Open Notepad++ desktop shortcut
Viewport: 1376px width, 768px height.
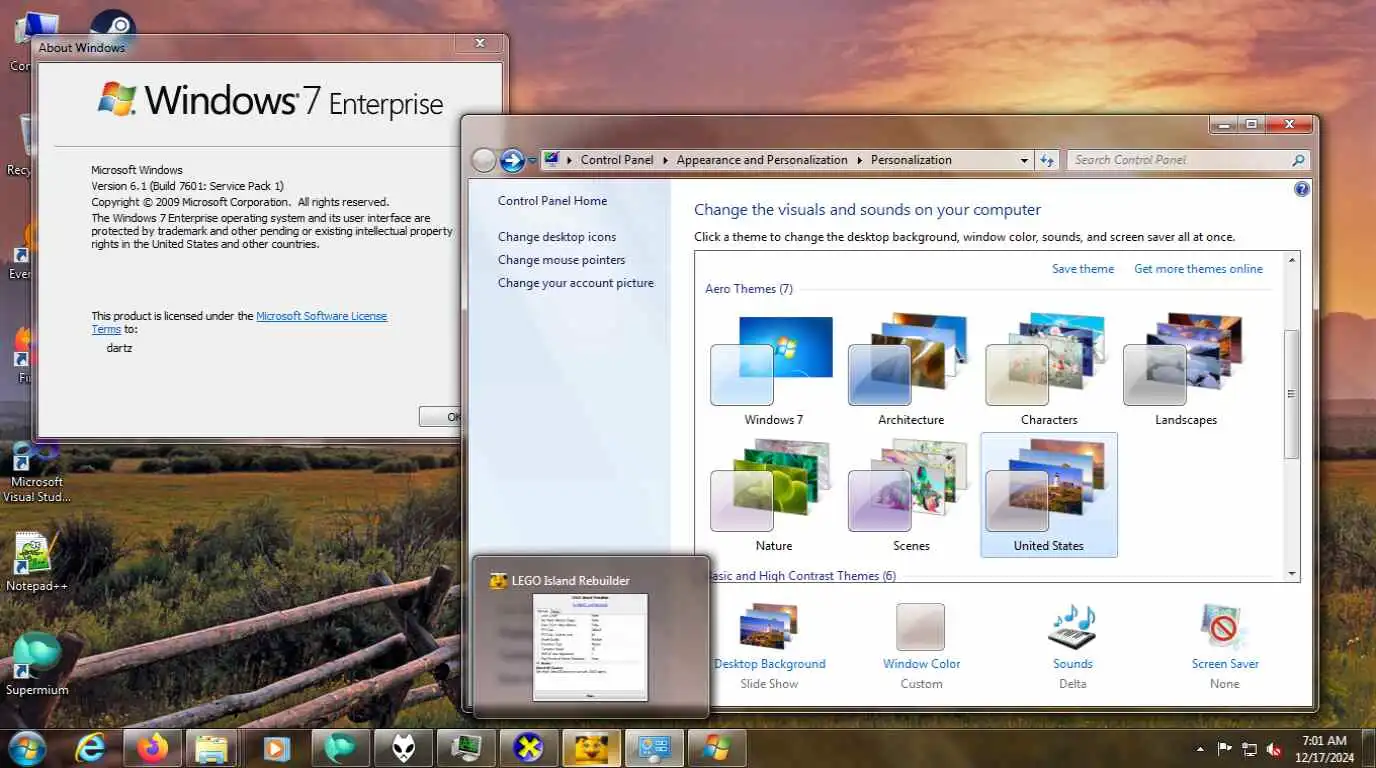(36, 563)
